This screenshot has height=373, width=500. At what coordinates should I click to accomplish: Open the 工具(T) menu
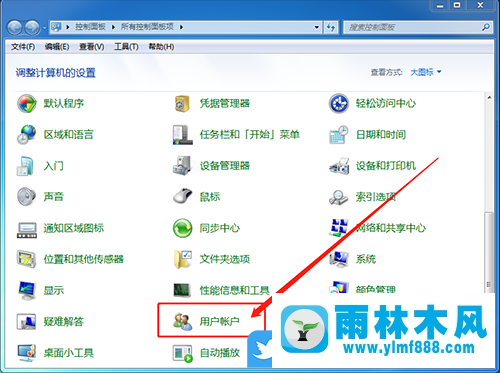click(x=126, y=47)
